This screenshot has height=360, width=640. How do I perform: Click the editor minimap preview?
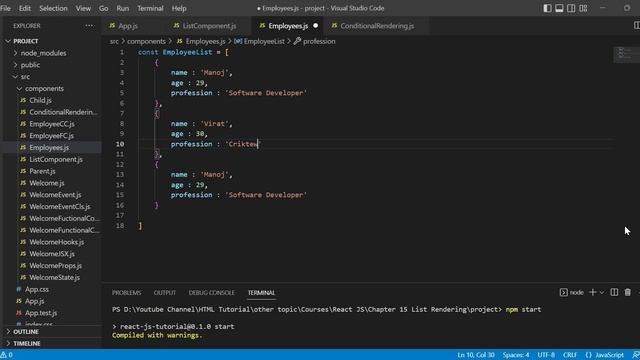click(627, 55)
